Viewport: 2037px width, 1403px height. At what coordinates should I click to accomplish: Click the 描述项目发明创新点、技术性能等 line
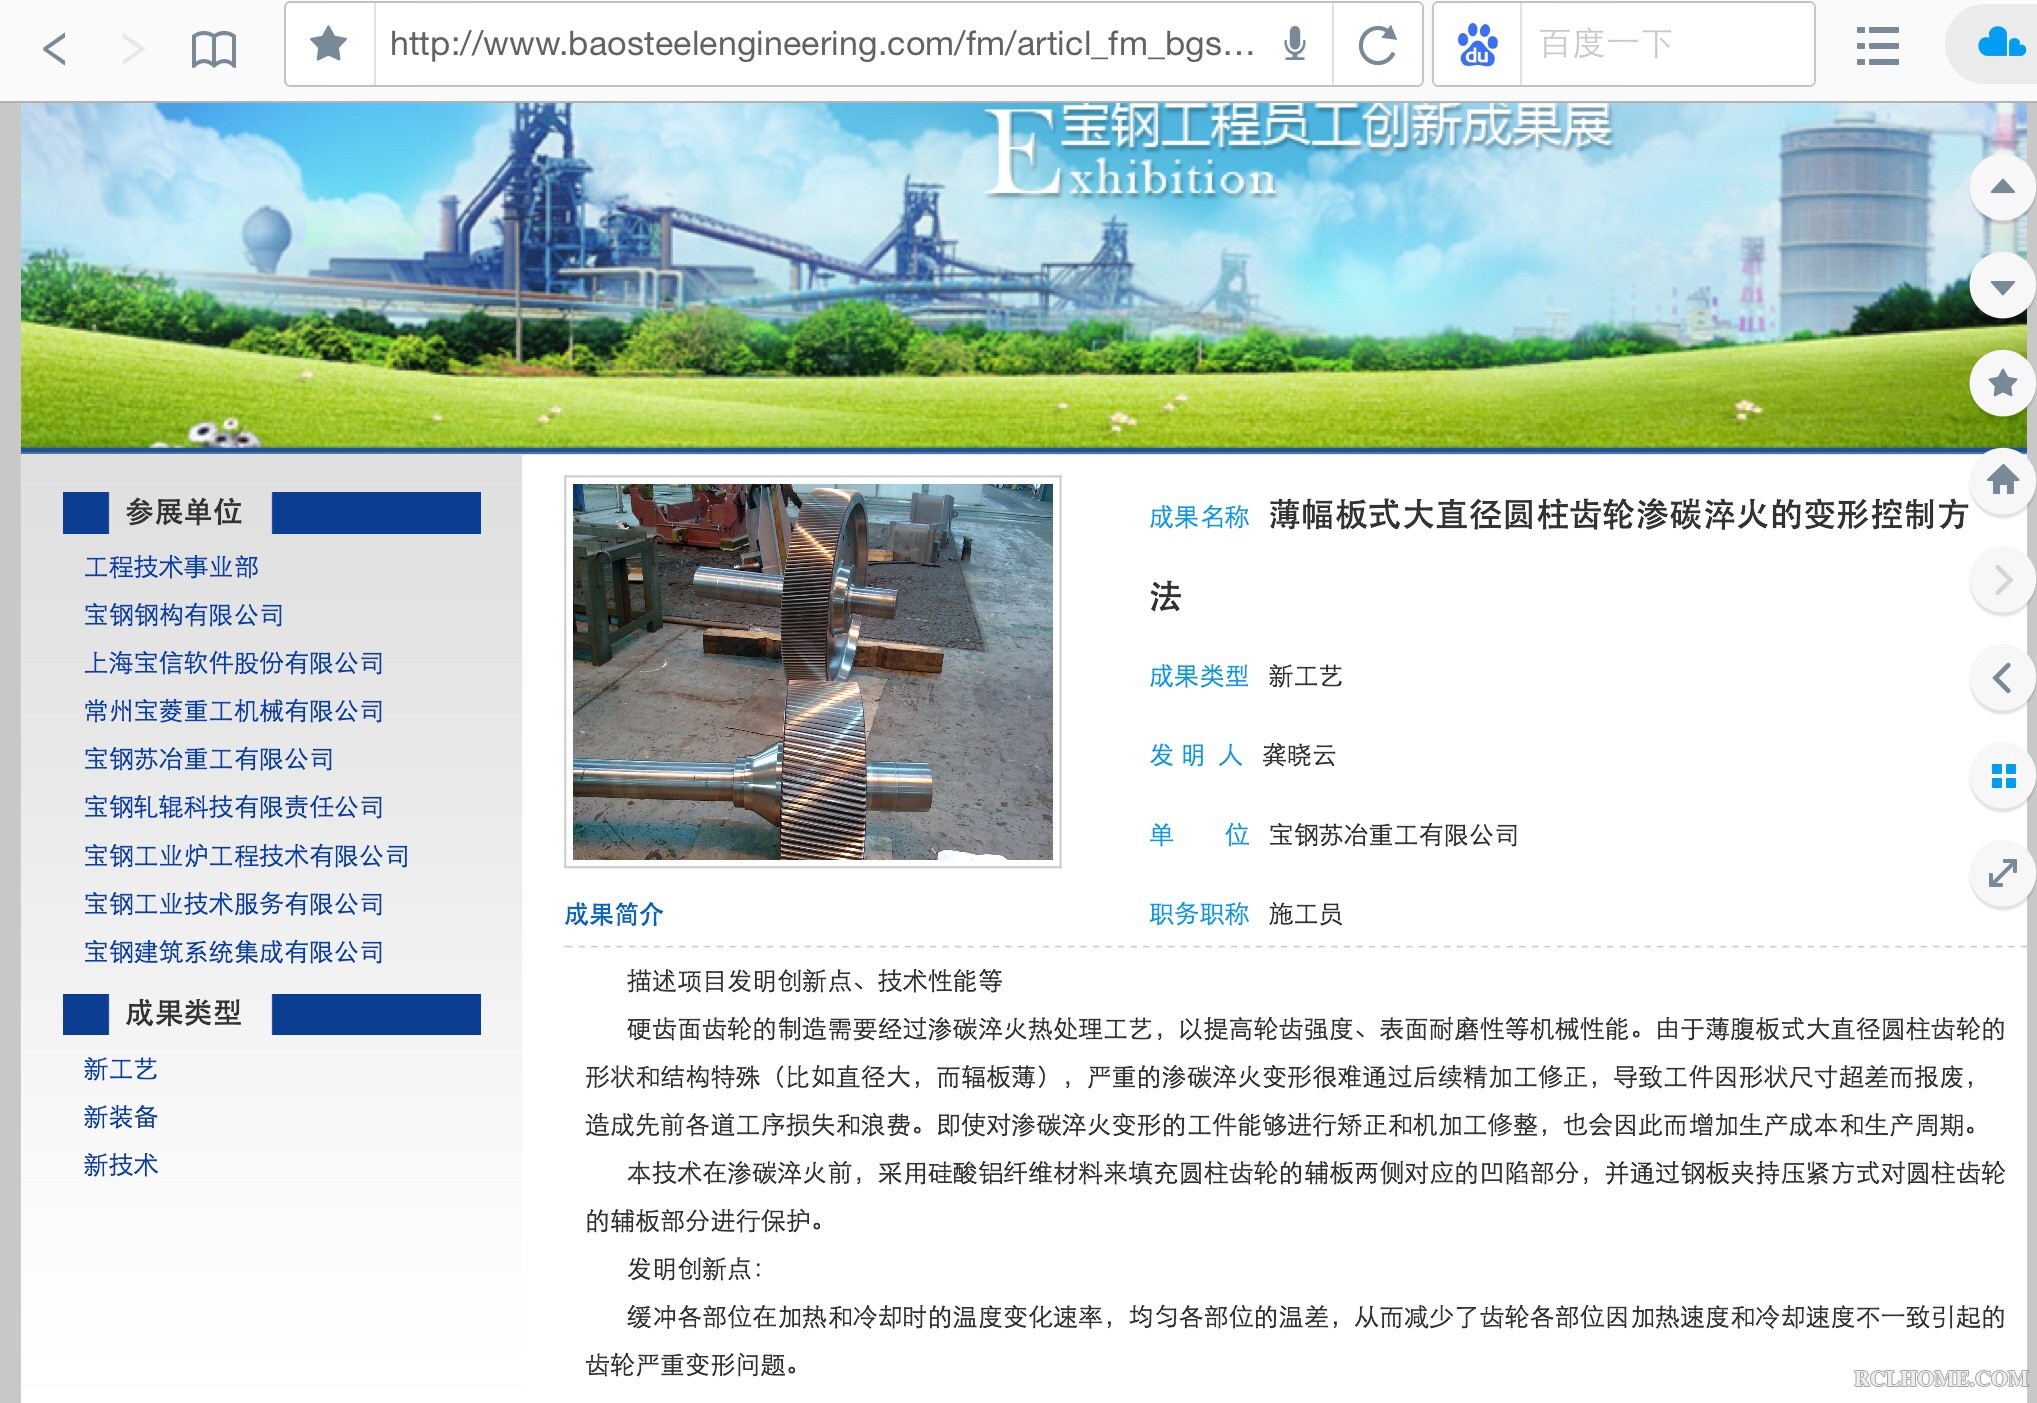(x=814, y=981)
